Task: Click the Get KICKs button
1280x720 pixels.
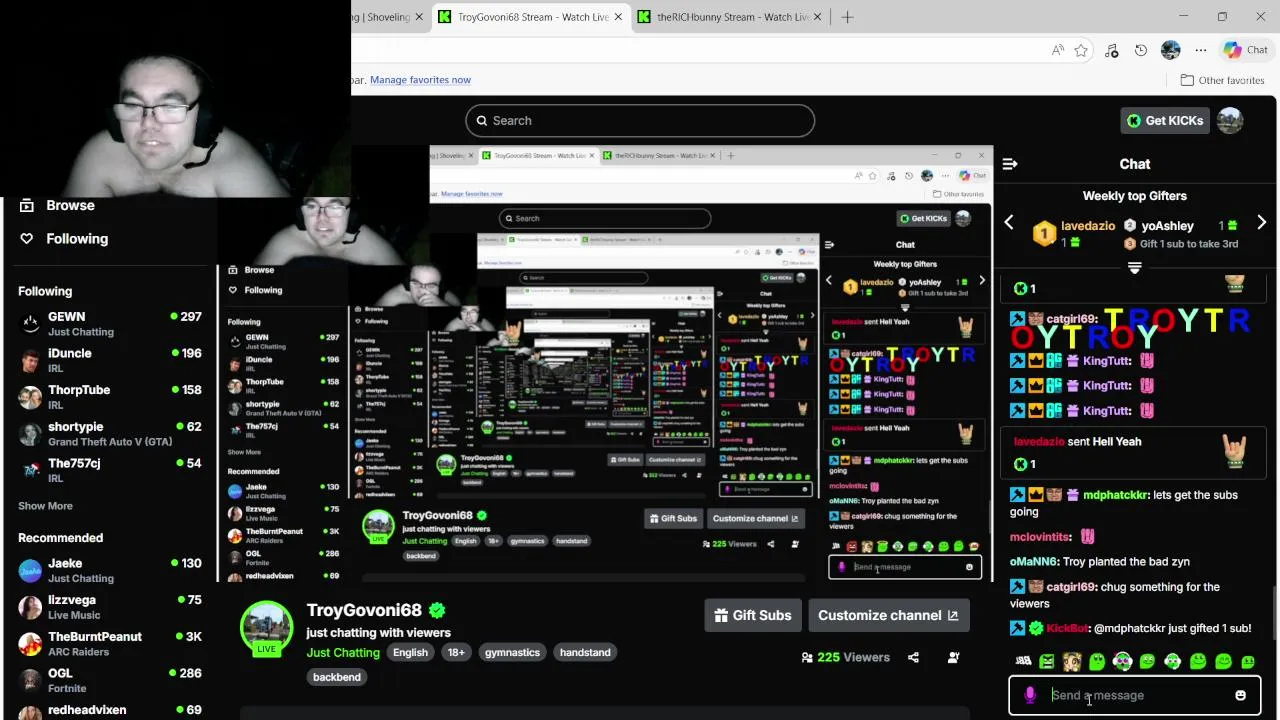Action: pyautogui.click(x=1164, y=120)
